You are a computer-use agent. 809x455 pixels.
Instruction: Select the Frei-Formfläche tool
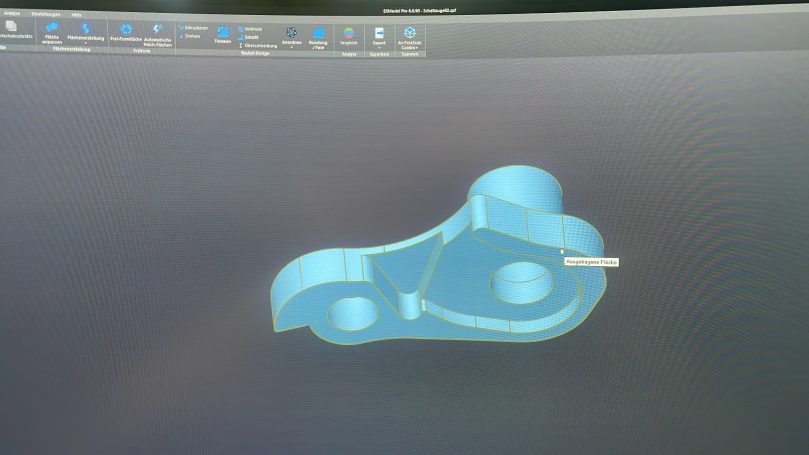click(x=126, y=32)
